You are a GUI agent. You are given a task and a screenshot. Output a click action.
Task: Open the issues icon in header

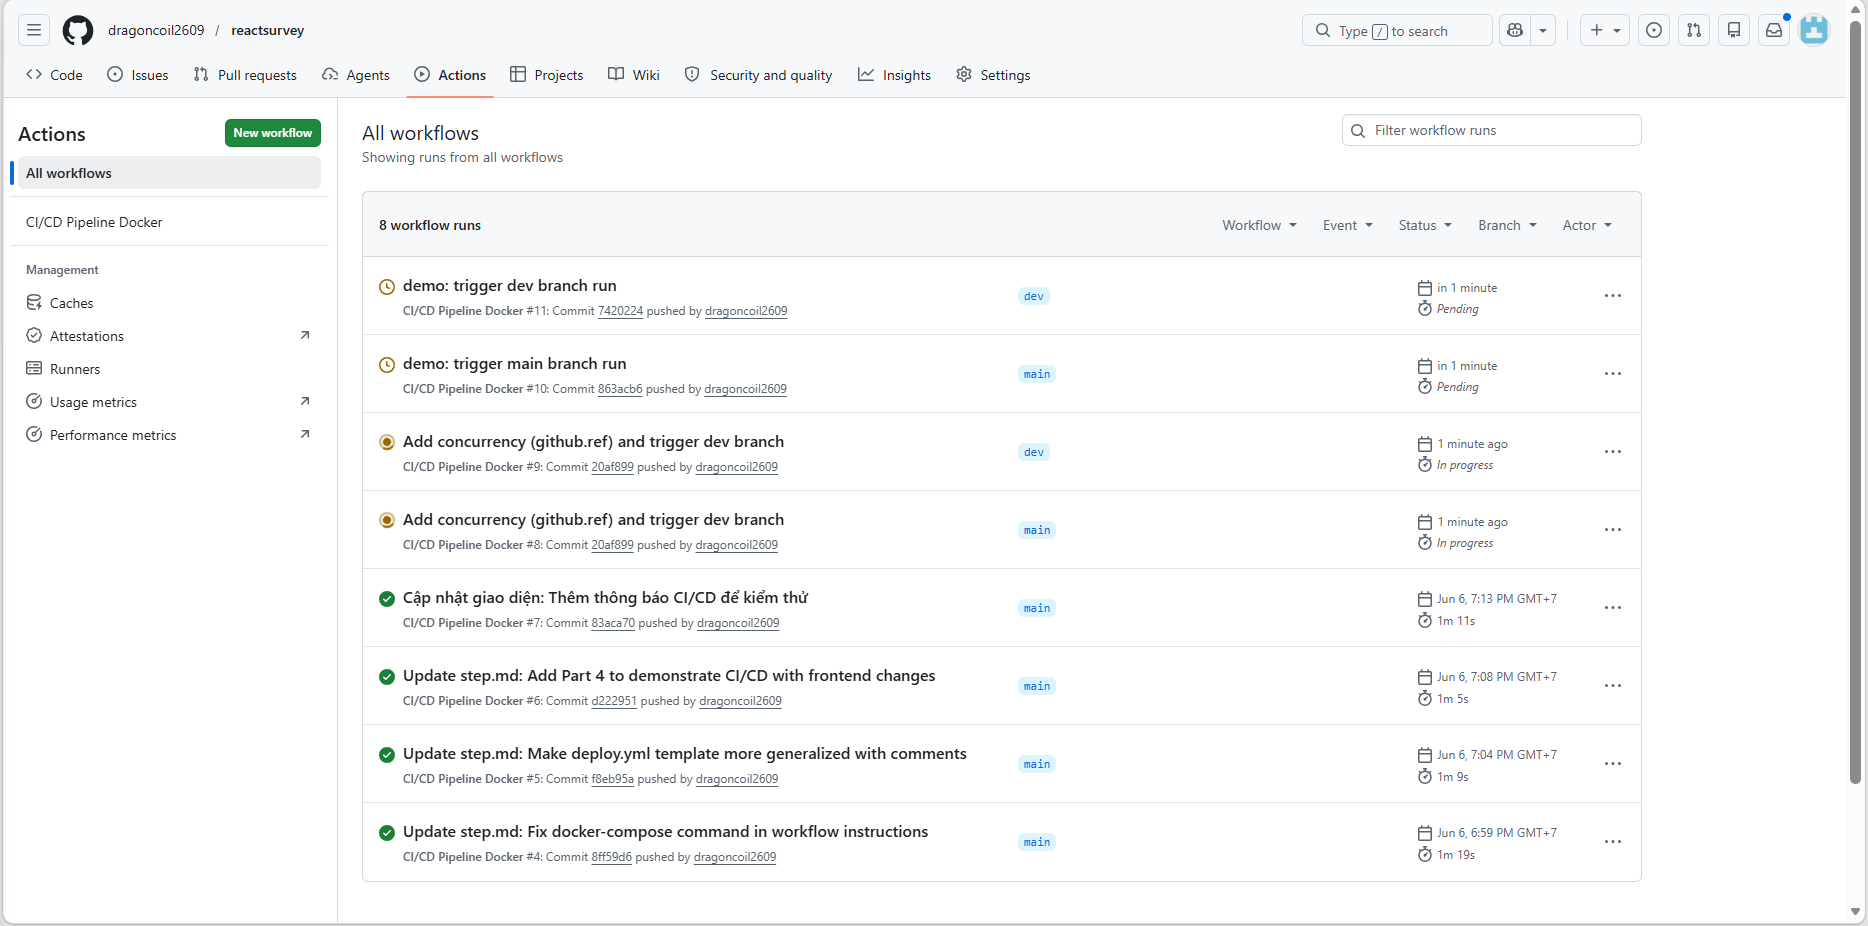(1654, 30)
